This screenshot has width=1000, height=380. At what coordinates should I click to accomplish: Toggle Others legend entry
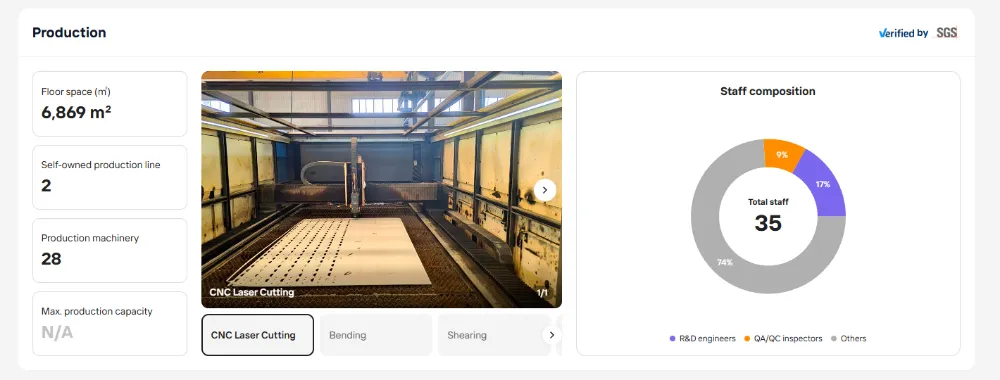(x=848, y=339)
